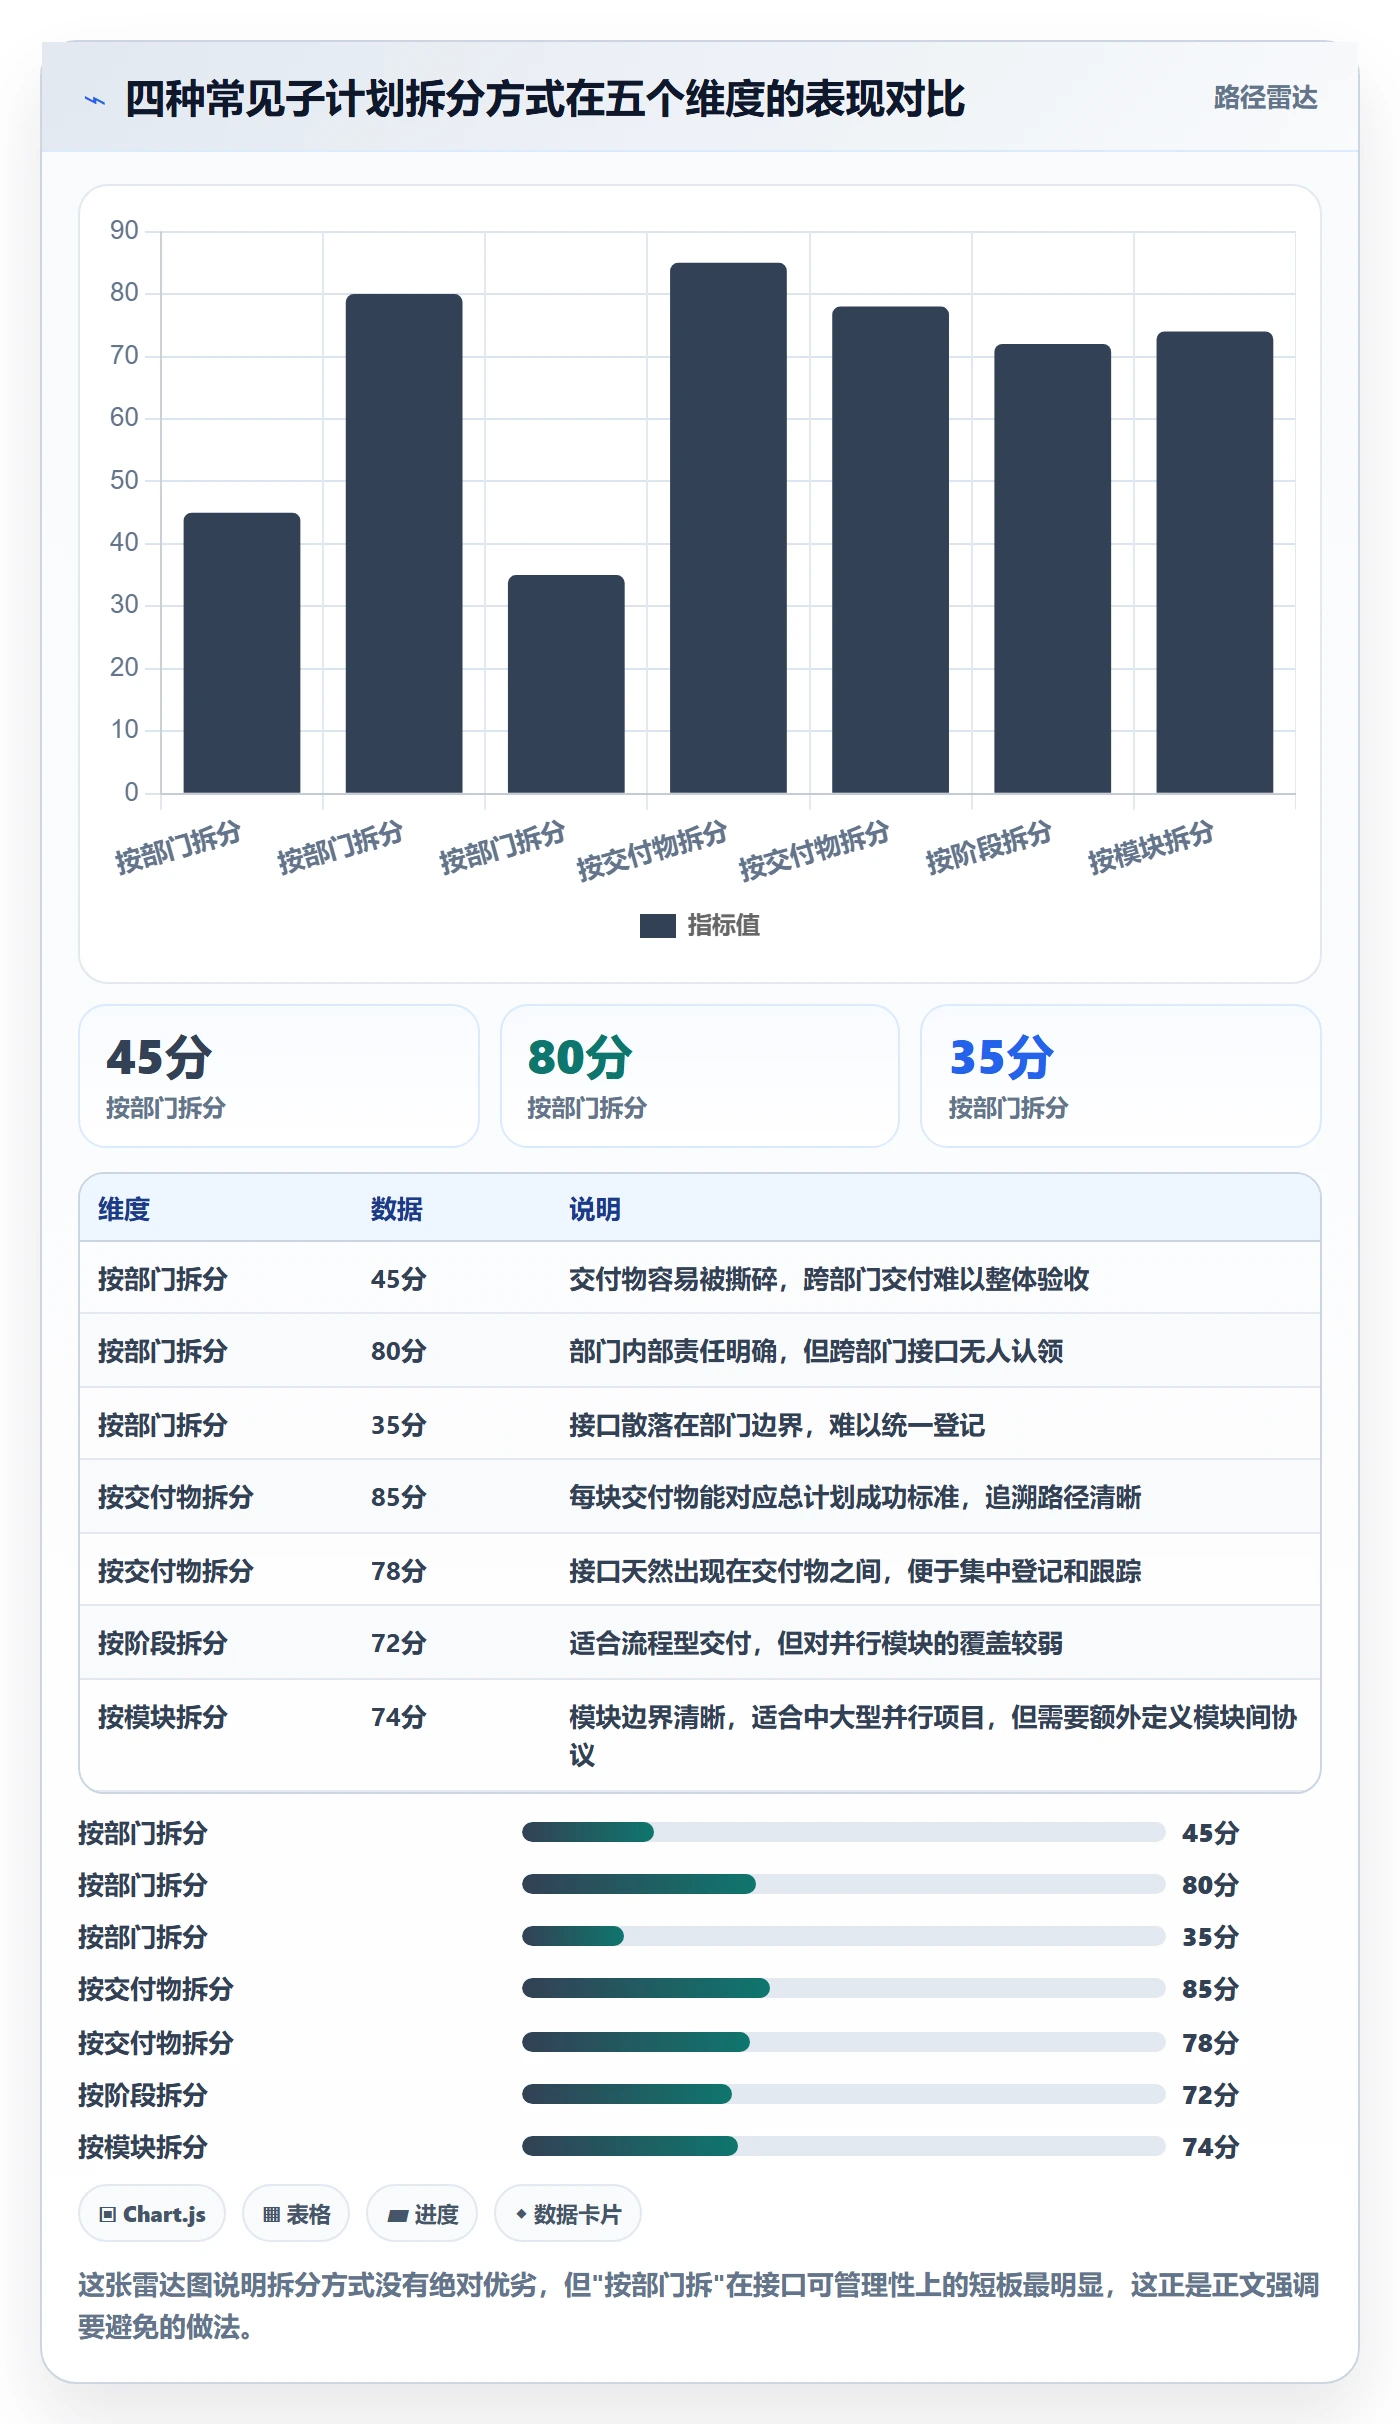Click the tallest chart bar at 85
This screenshot has width=1400, height=2424.
[728, 528]
